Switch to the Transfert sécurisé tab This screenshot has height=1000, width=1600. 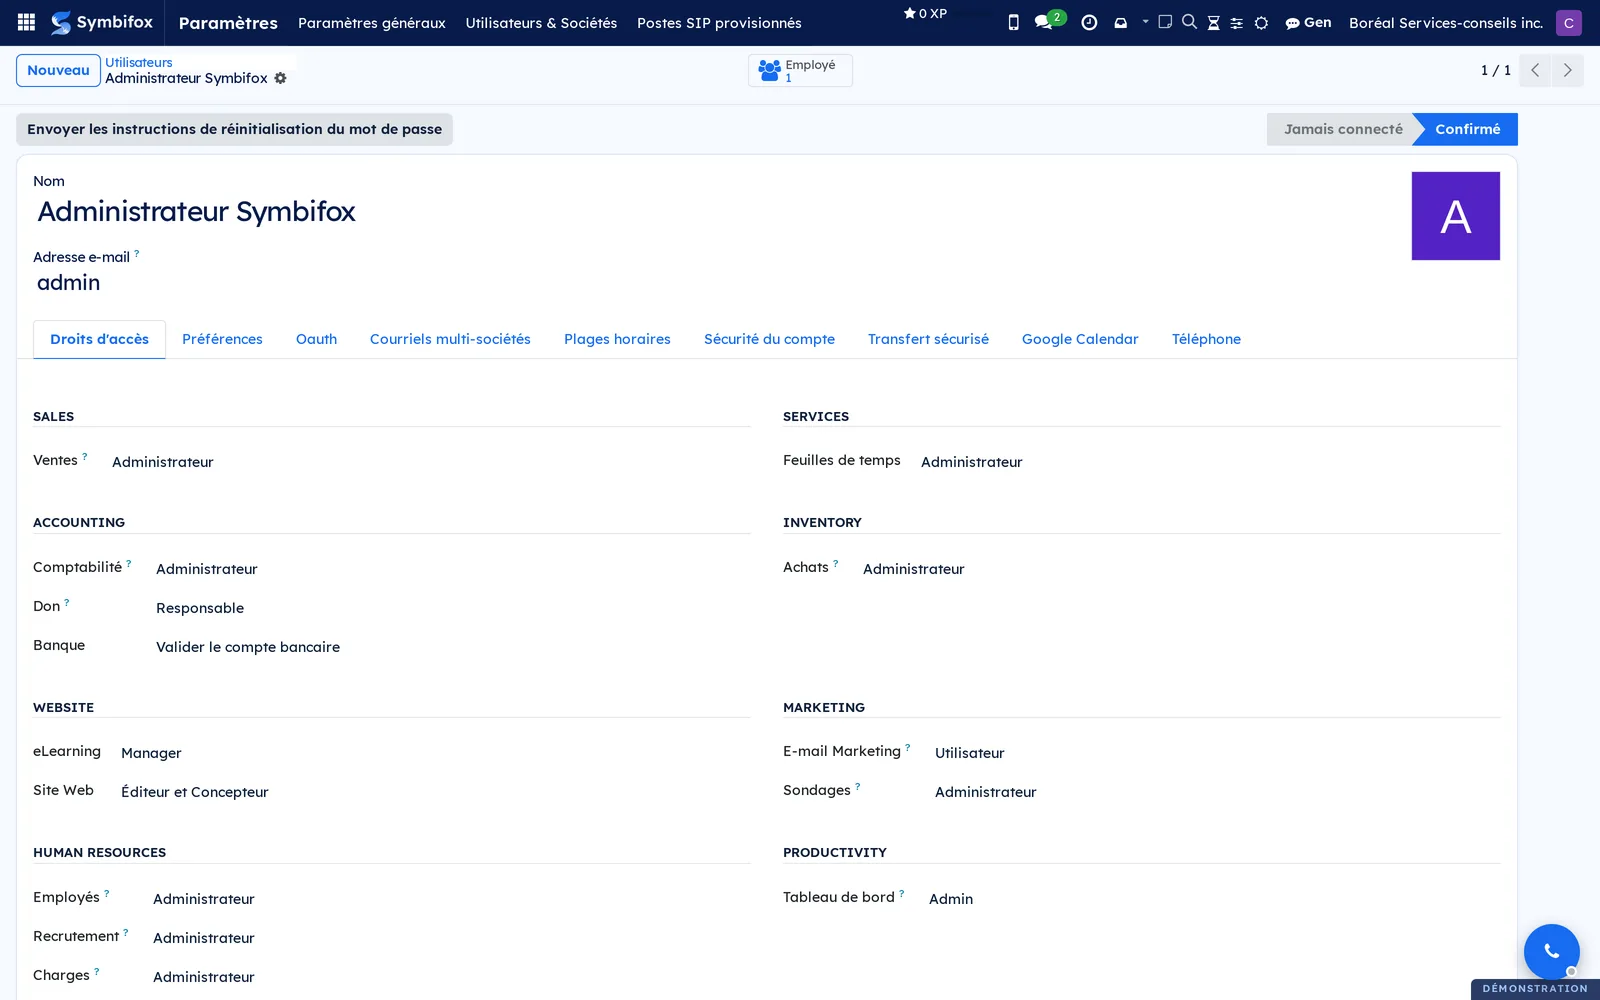tap(928, 339)
